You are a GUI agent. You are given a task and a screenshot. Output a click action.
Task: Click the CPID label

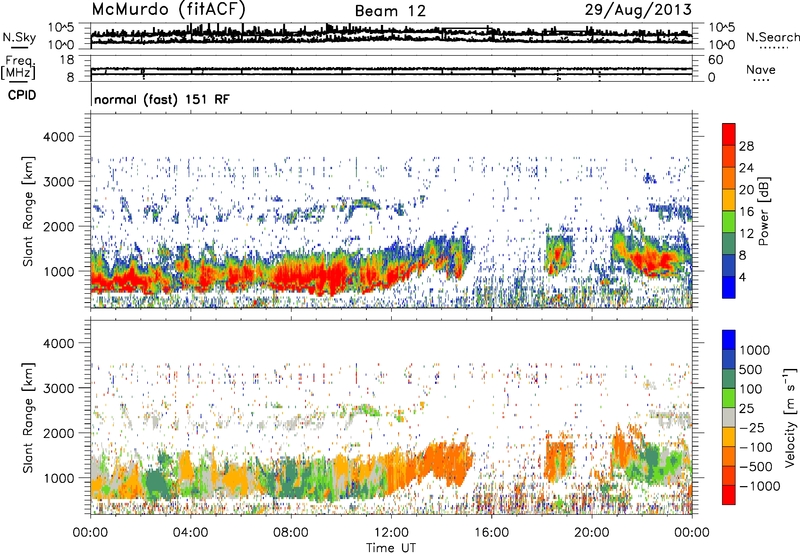point(22,95)
